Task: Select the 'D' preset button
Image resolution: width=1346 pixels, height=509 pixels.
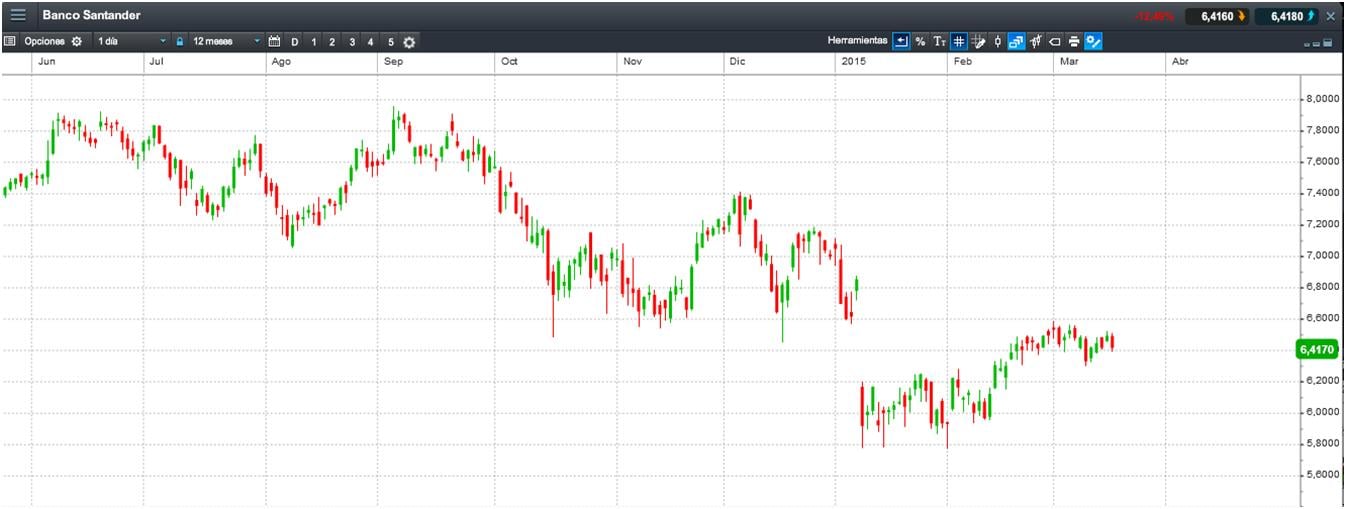Action: coord(295,41)
